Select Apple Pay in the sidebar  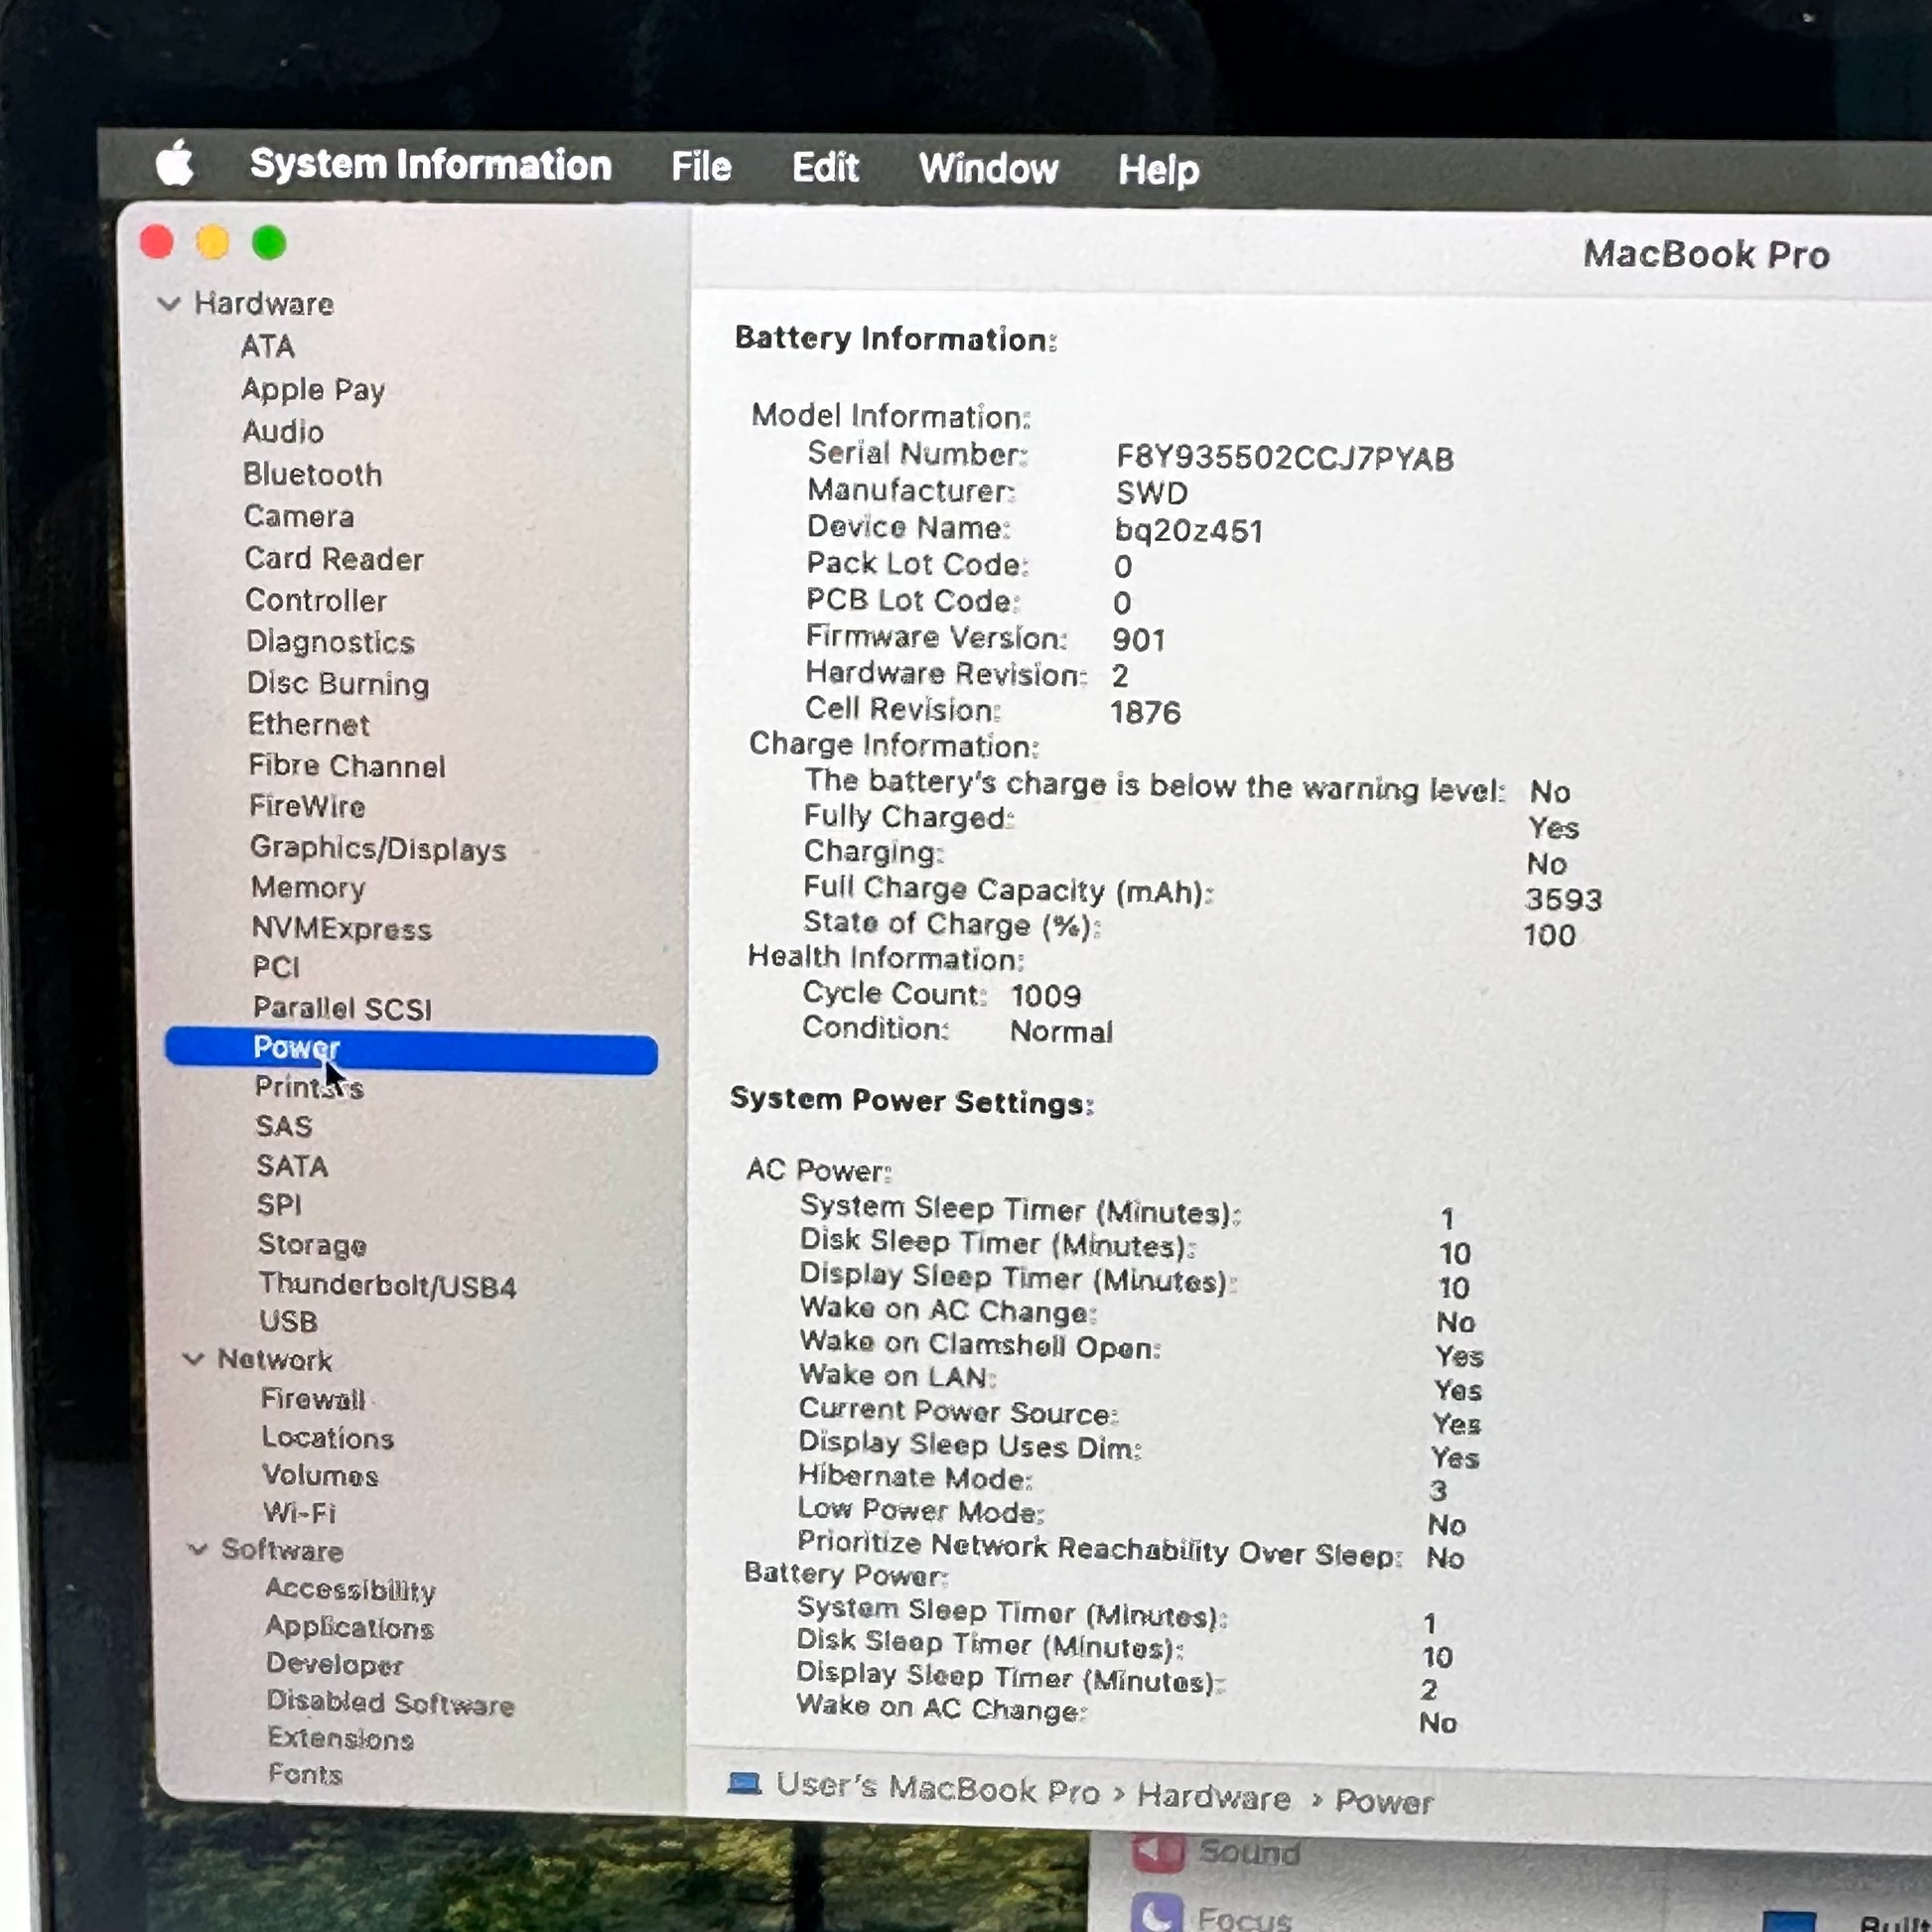313,389
